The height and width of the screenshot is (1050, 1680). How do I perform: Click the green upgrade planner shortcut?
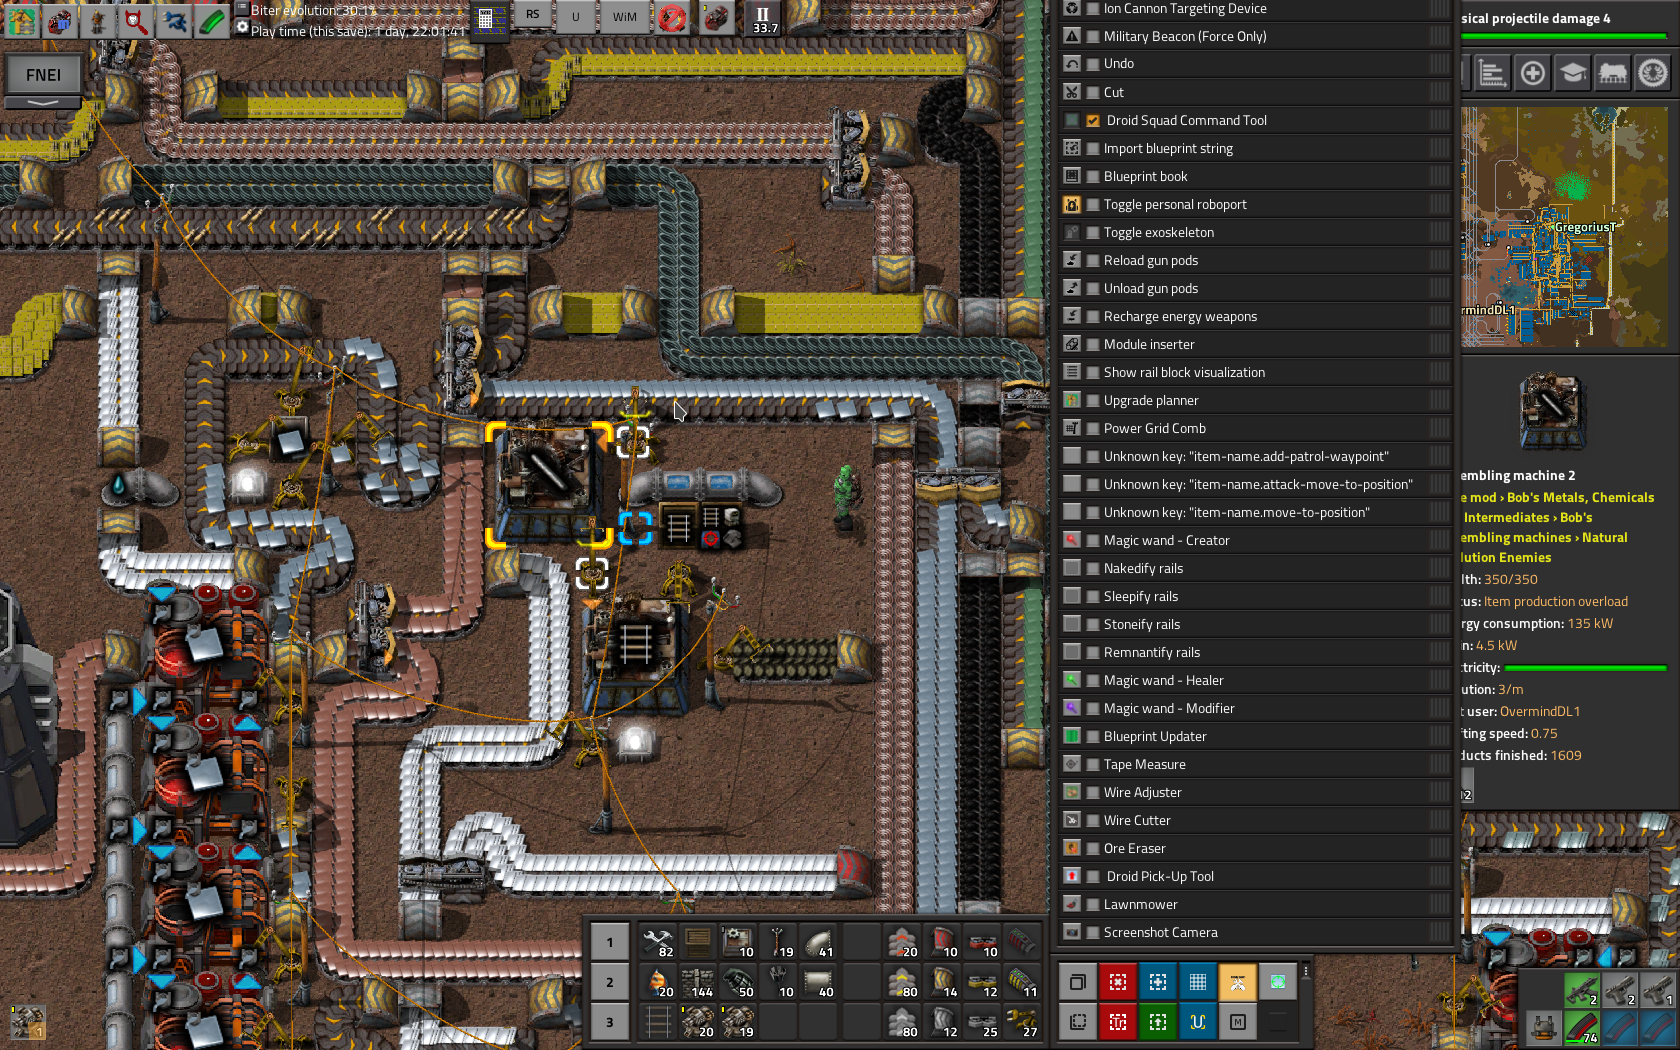tap(1158, 1022)
